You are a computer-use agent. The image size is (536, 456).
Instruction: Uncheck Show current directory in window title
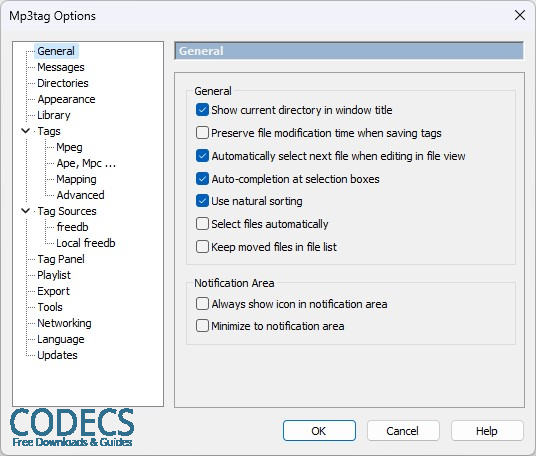pyautogui.click(x=202, y=110)
